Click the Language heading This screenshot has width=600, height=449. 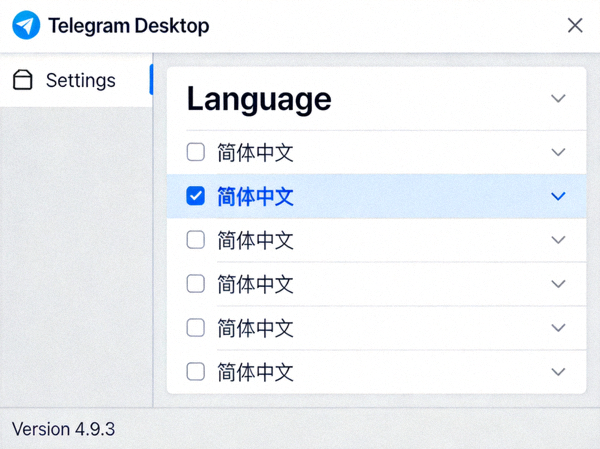[x=259, y=99]
